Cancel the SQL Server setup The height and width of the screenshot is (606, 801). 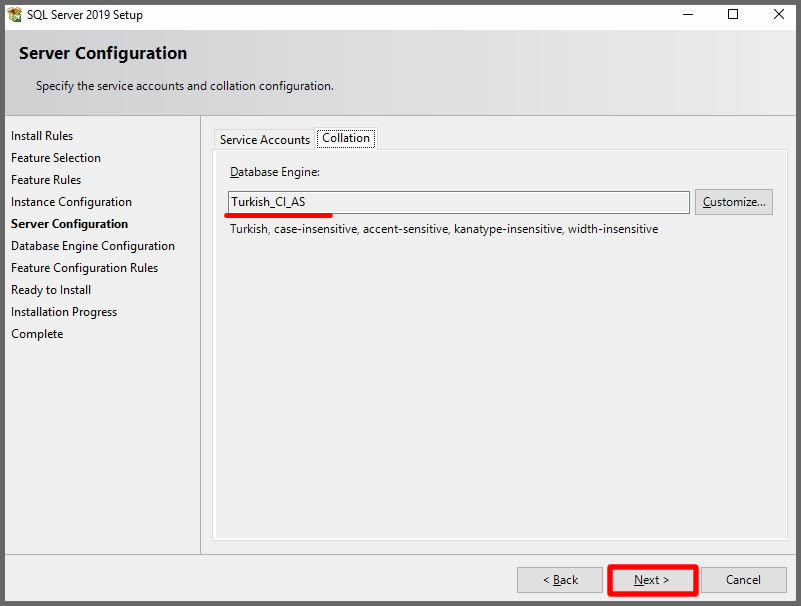coord(743,580)
